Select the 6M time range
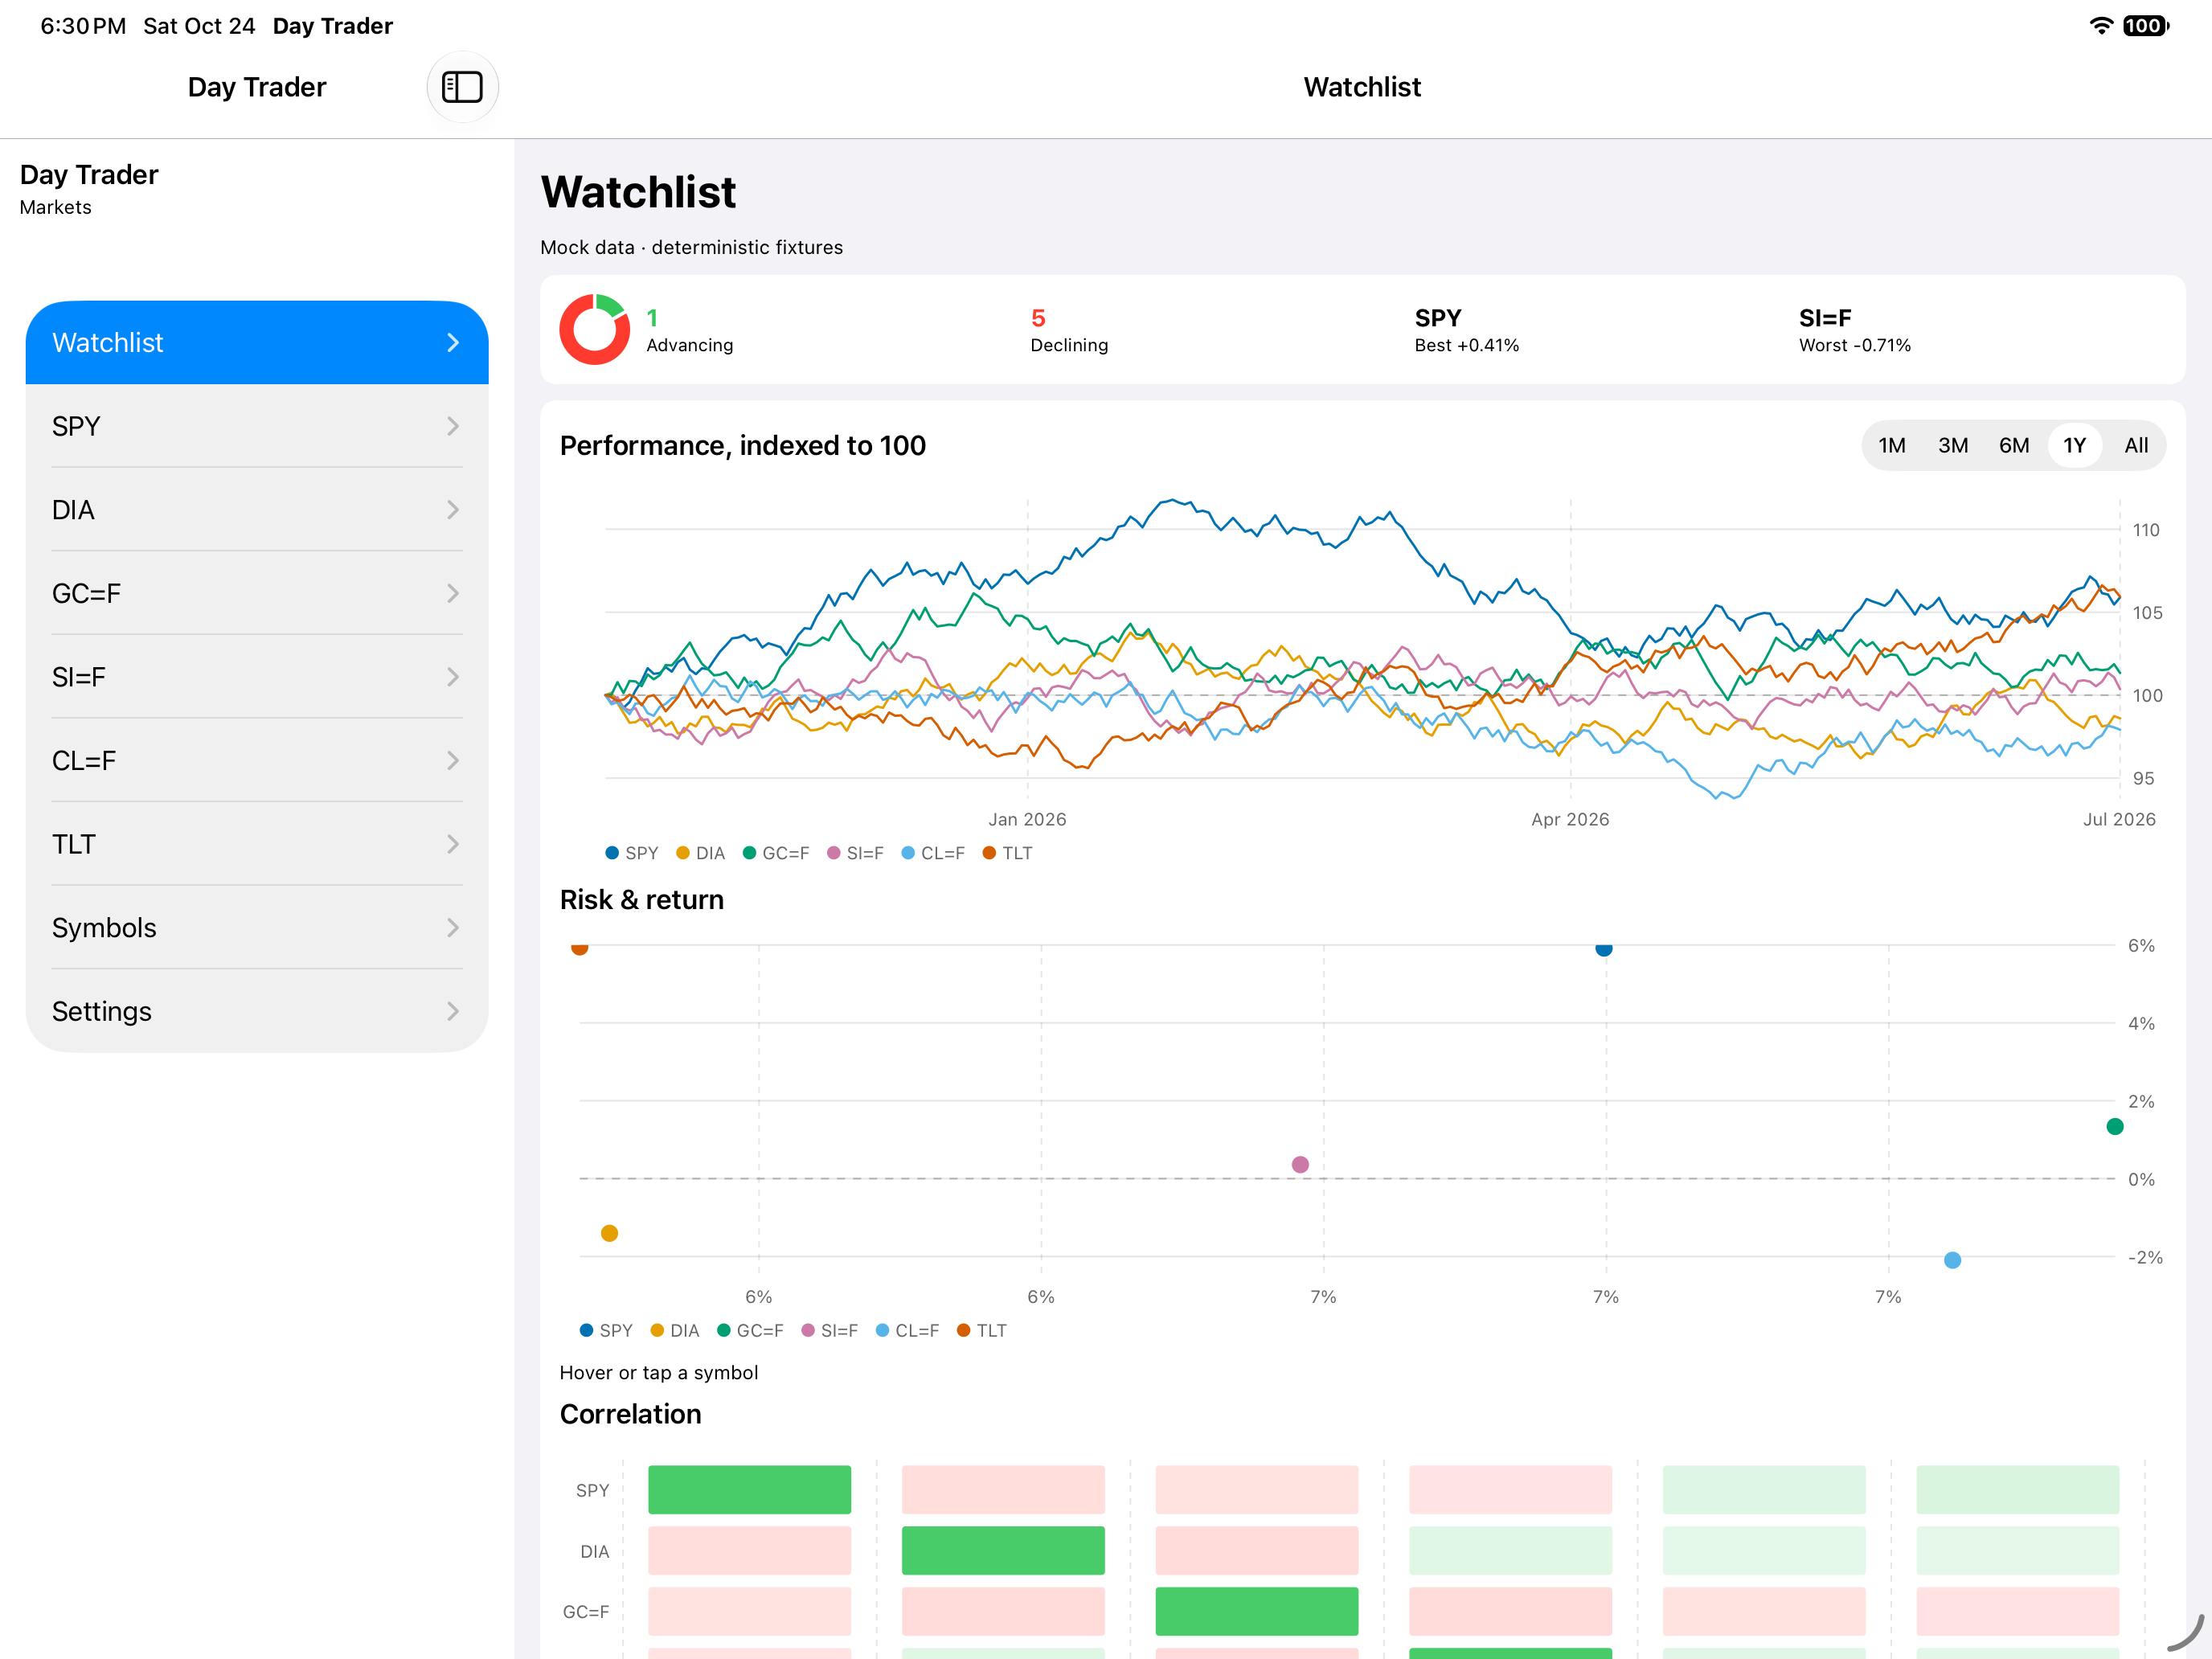 [x=2013, y=445]
